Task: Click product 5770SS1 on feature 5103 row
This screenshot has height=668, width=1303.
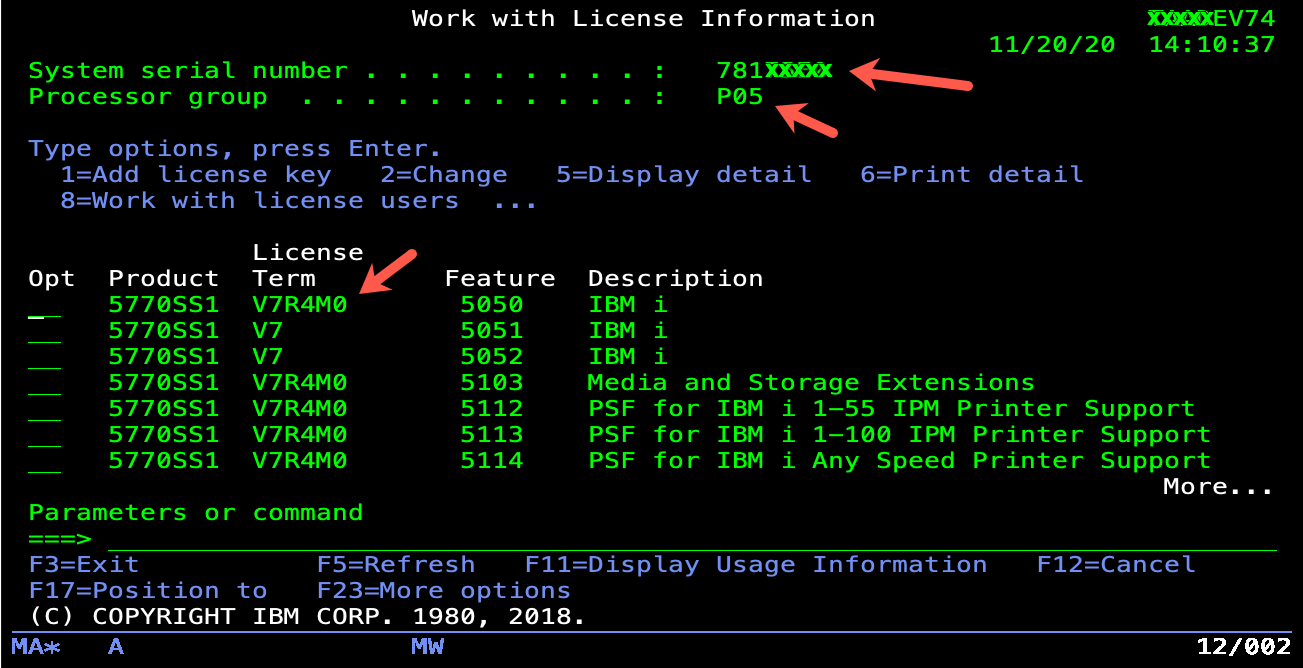Action: click(164, 383)
